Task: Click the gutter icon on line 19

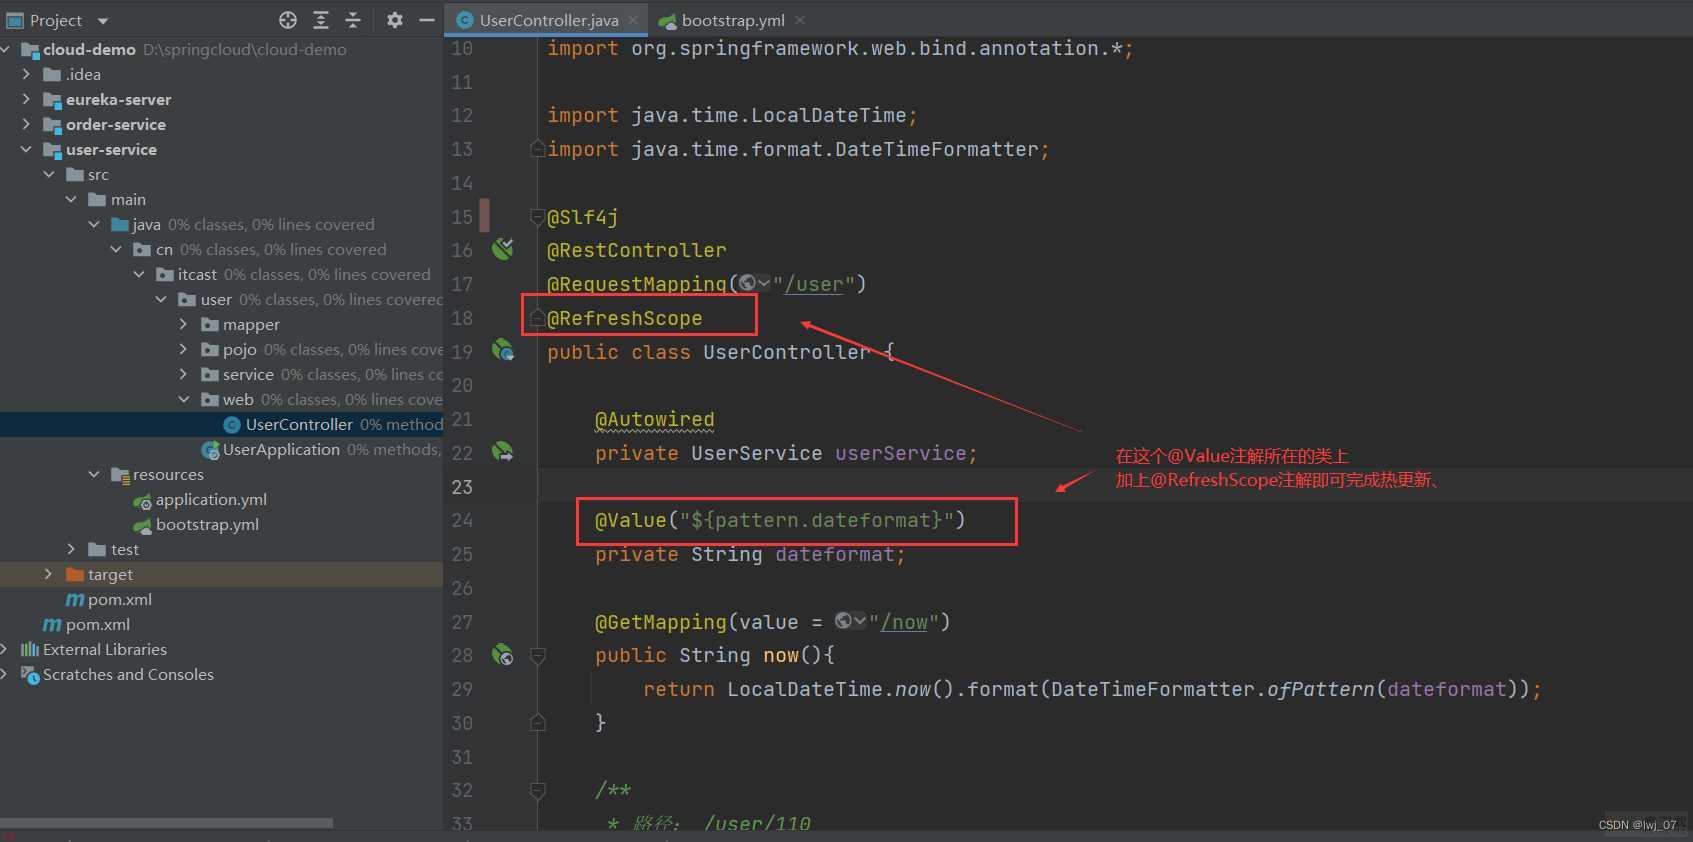Action: 503,350
